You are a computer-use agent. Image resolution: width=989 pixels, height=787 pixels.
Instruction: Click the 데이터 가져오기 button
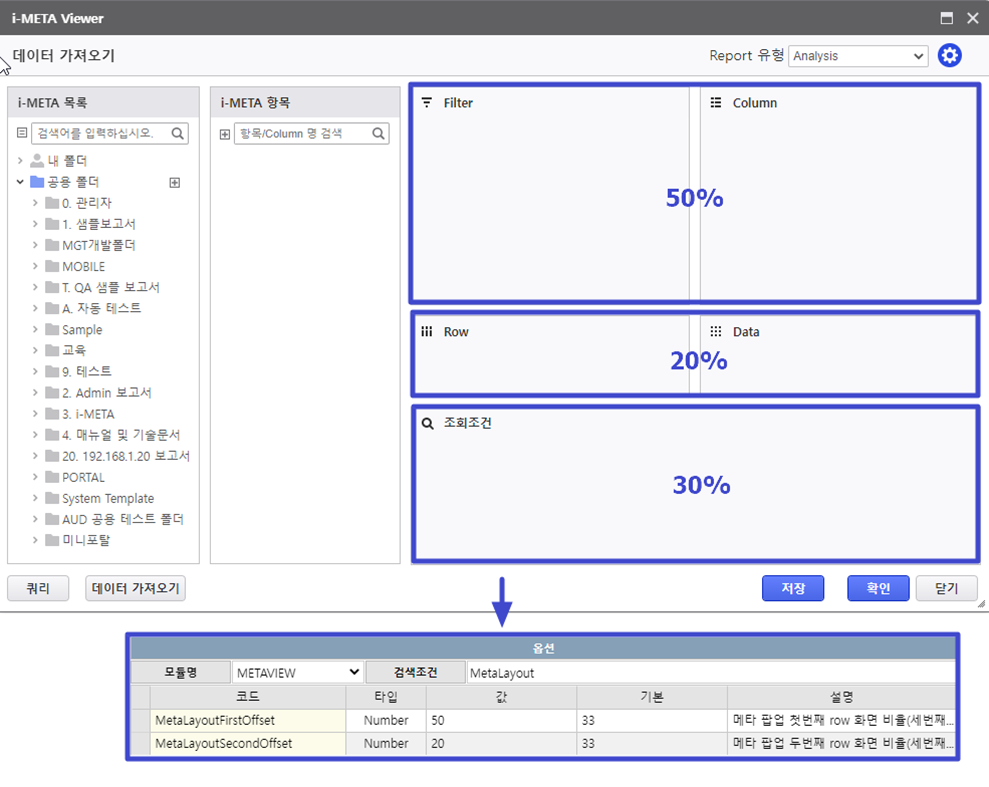coord(136,588)
